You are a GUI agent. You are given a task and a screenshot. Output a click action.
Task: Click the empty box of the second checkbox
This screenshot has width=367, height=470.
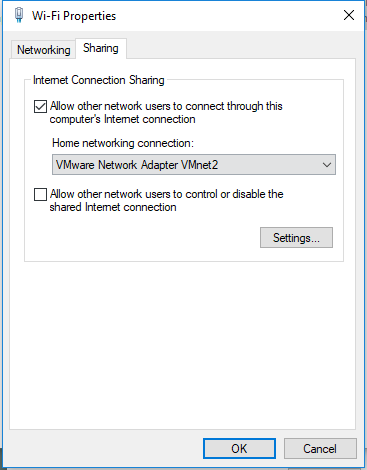point(40,195)
